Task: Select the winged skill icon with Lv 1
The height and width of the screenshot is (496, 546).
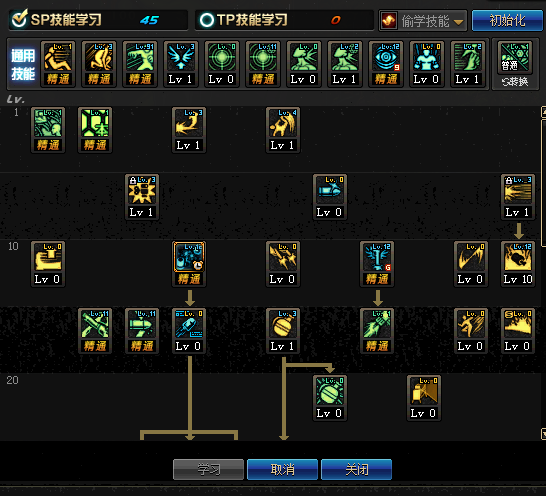Action: coord(181,64)
